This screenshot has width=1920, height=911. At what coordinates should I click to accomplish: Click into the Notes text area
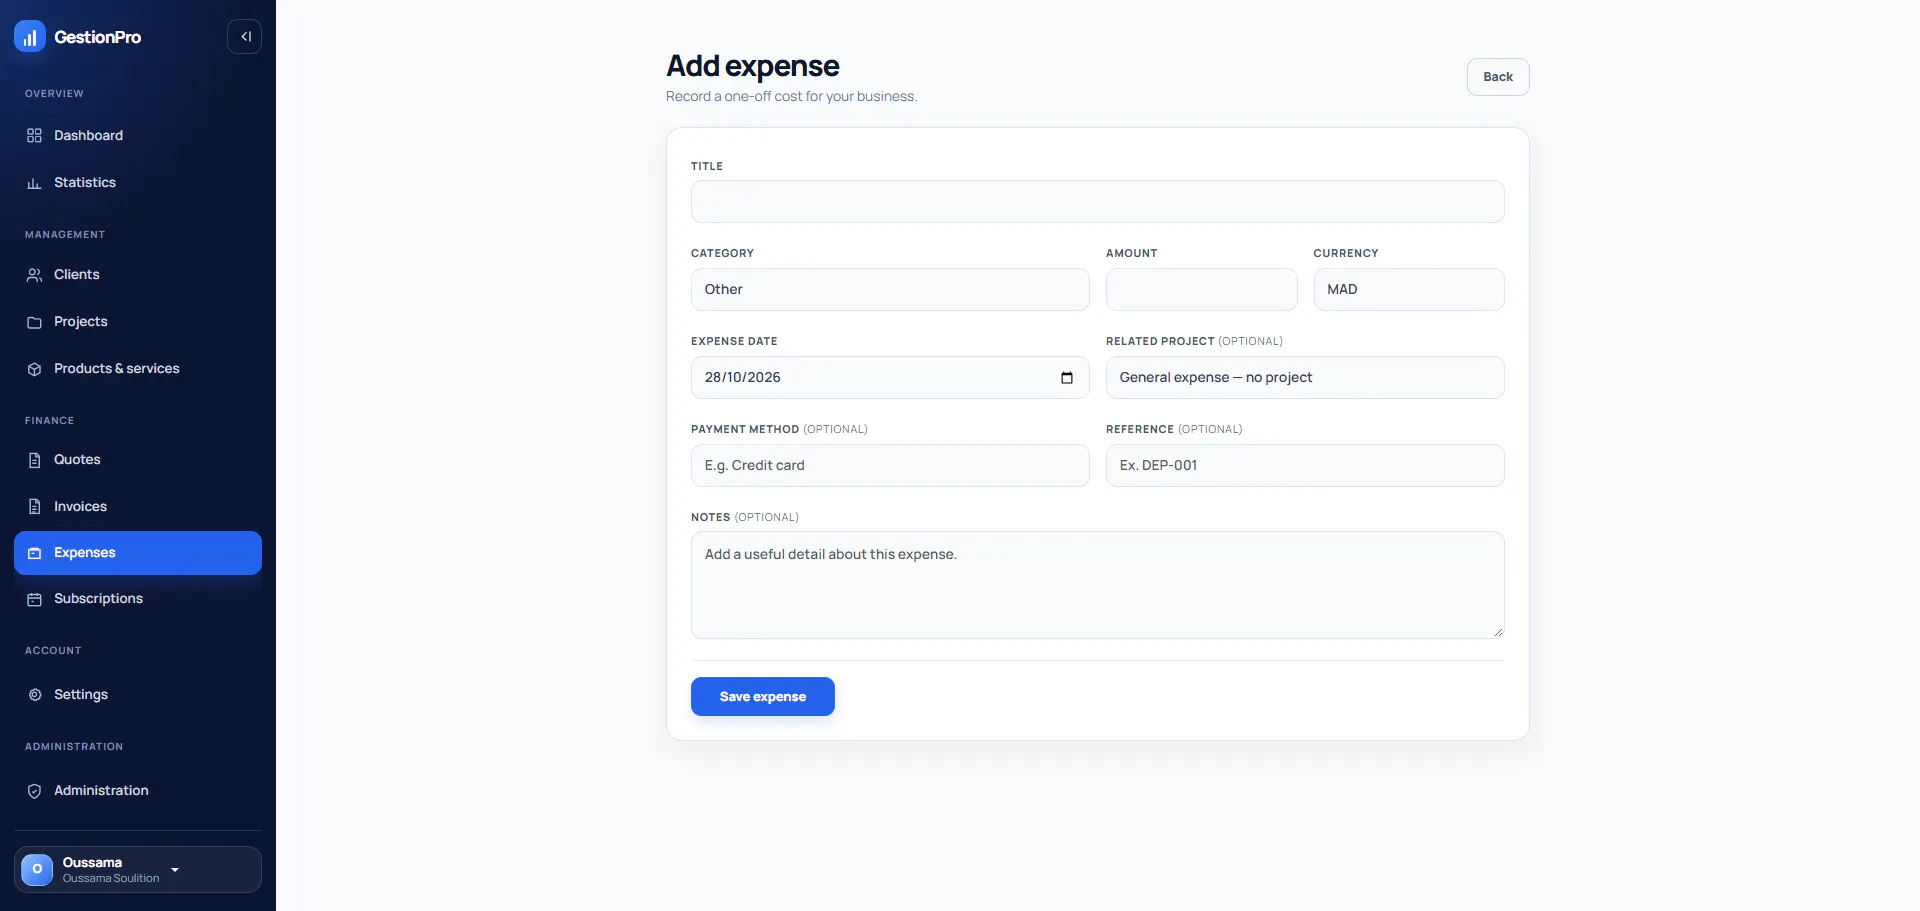click(1097, 585)
